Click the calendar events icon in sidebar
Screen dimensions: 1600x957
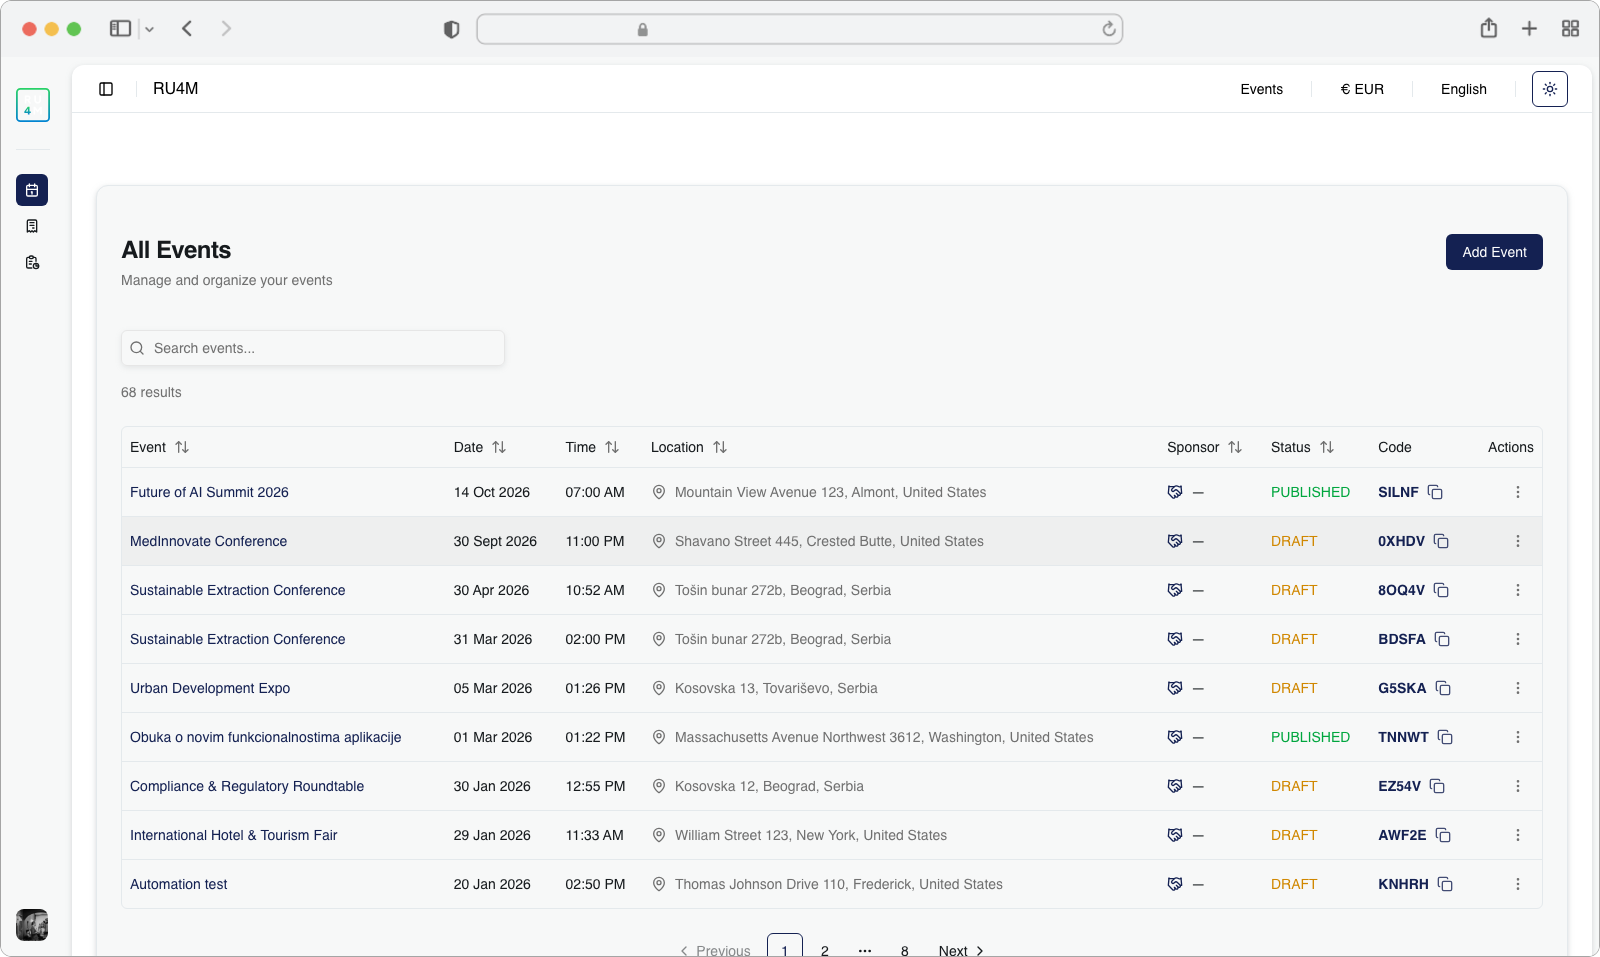[x=32, y=190]
